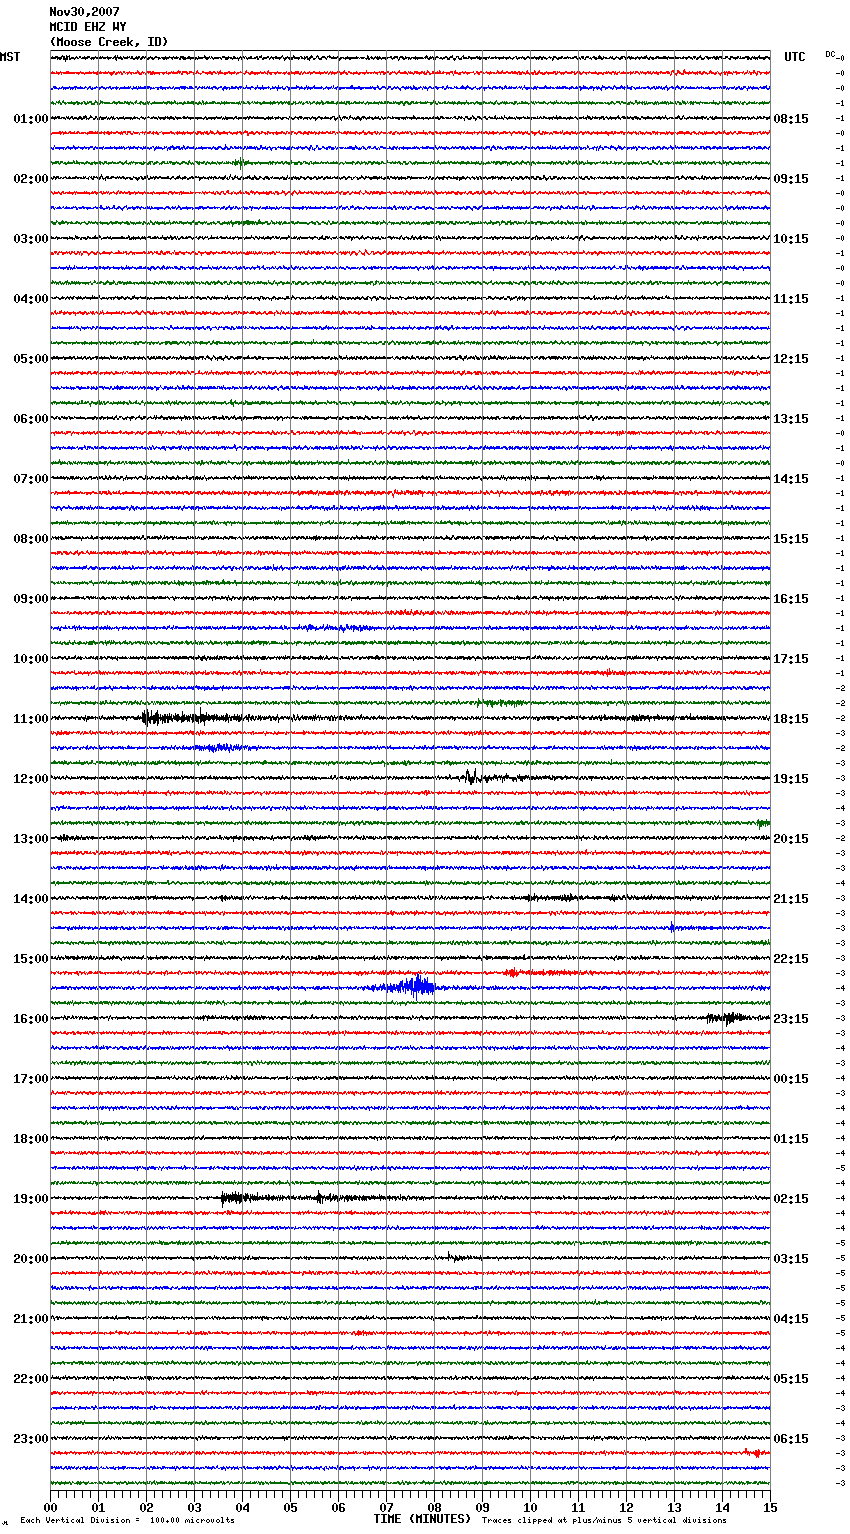This screenshot has height=1534, width=850.
Task: Click the black burst near minute 14 on 16:00 trace
Action: pos(727,1018)
